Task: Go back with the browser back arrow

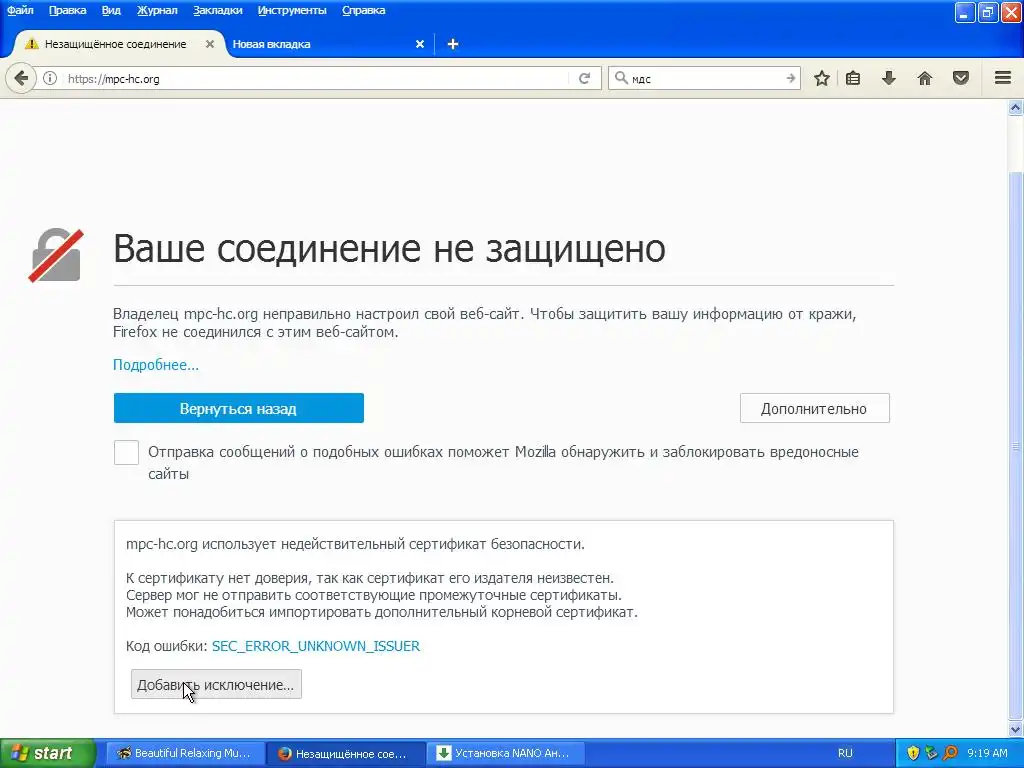Action: [21, 78]
